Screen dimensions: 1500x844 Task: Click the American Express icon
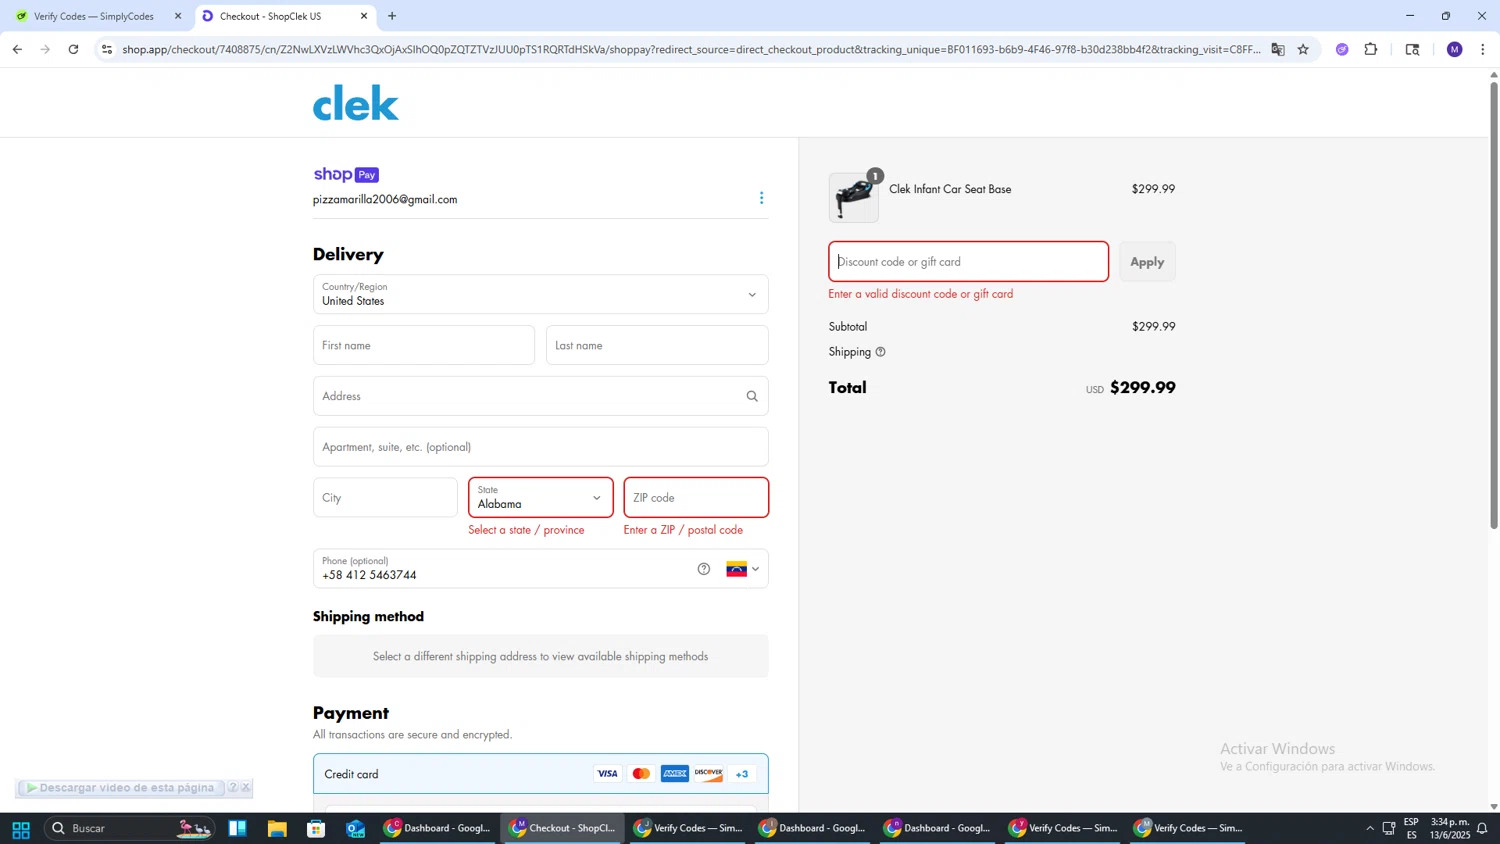(675, 774)
